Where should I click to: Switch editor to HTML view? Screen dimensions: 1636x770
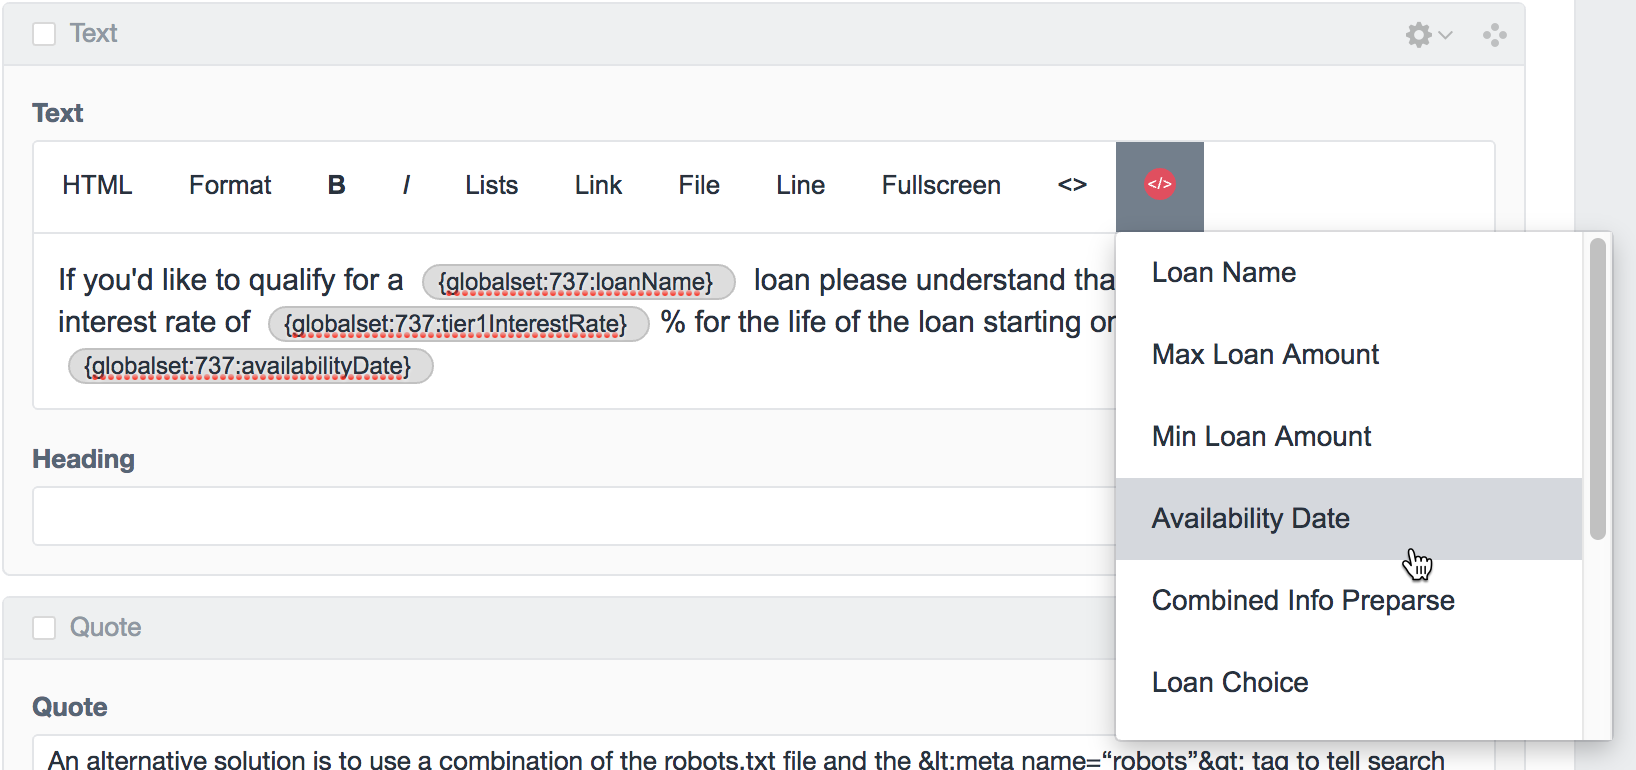97,185
